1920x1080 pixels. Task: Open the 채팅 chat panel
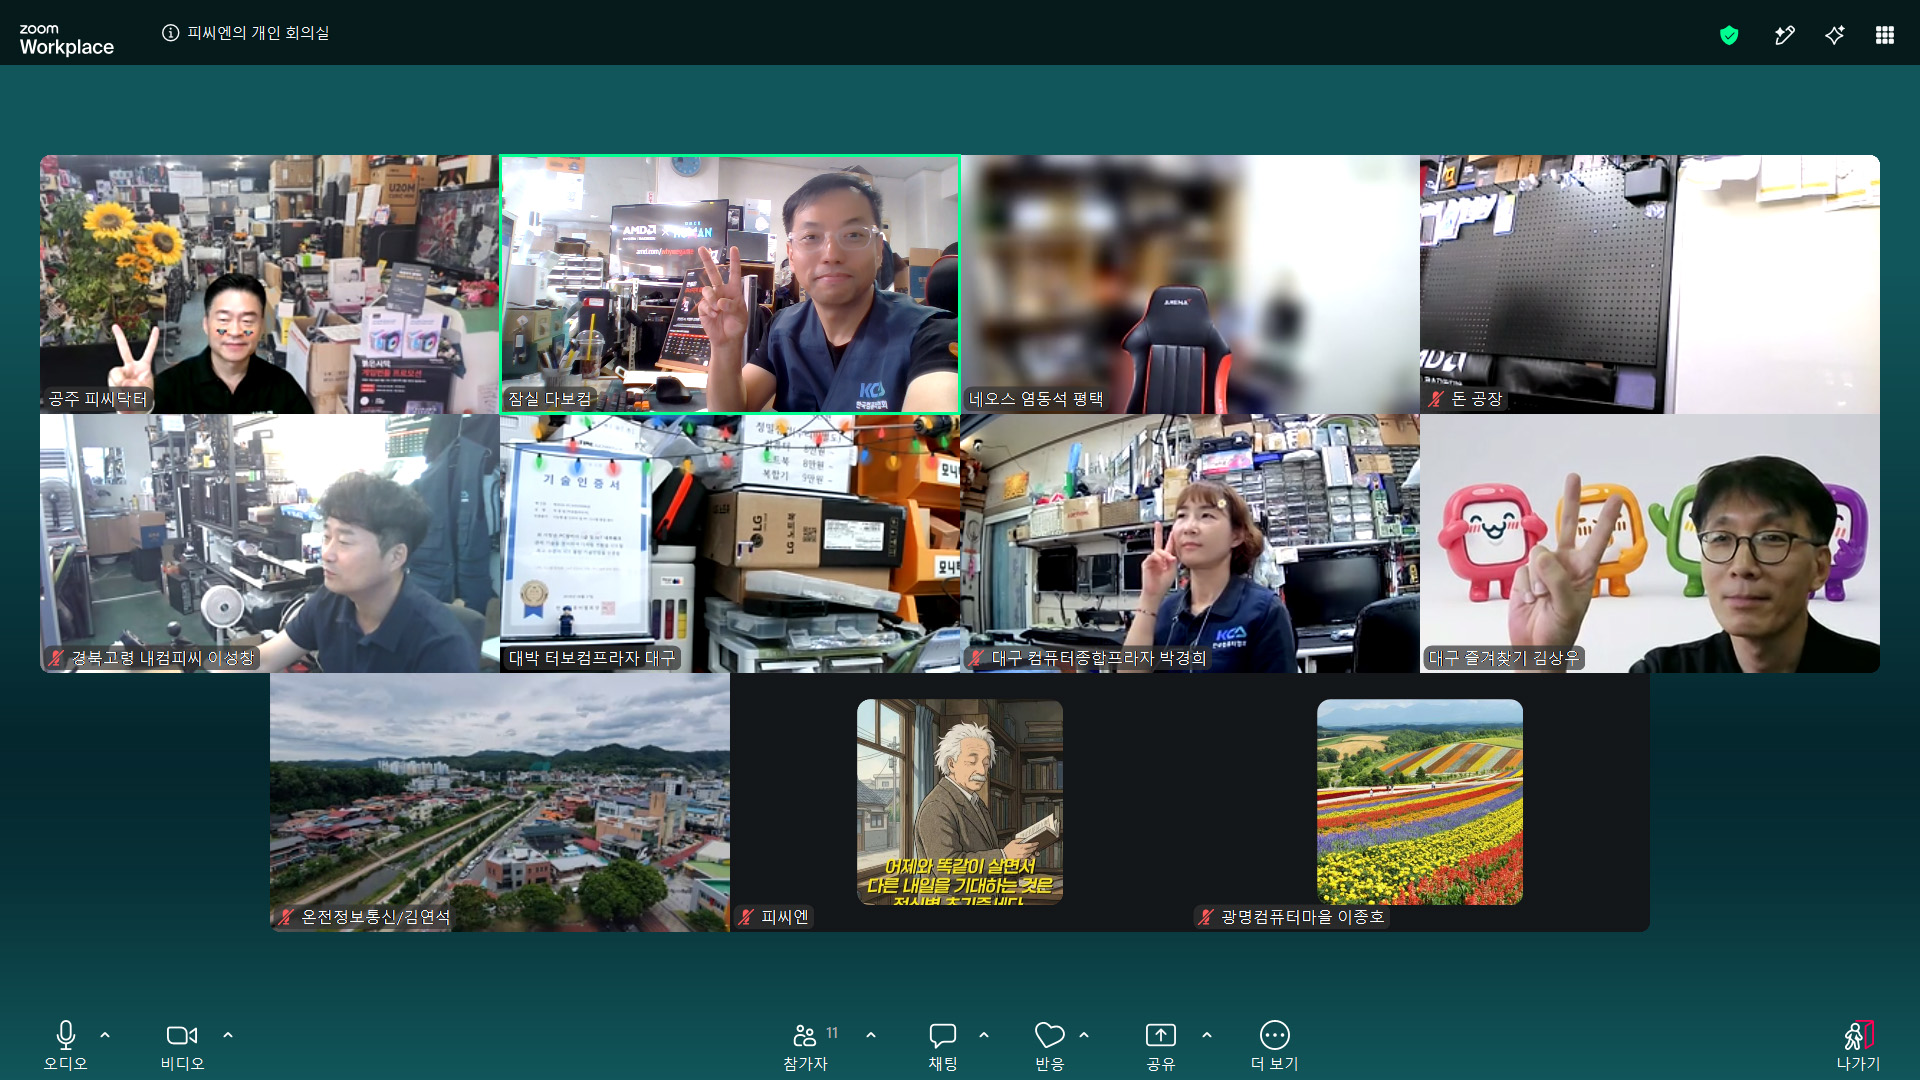point(943,1046)
